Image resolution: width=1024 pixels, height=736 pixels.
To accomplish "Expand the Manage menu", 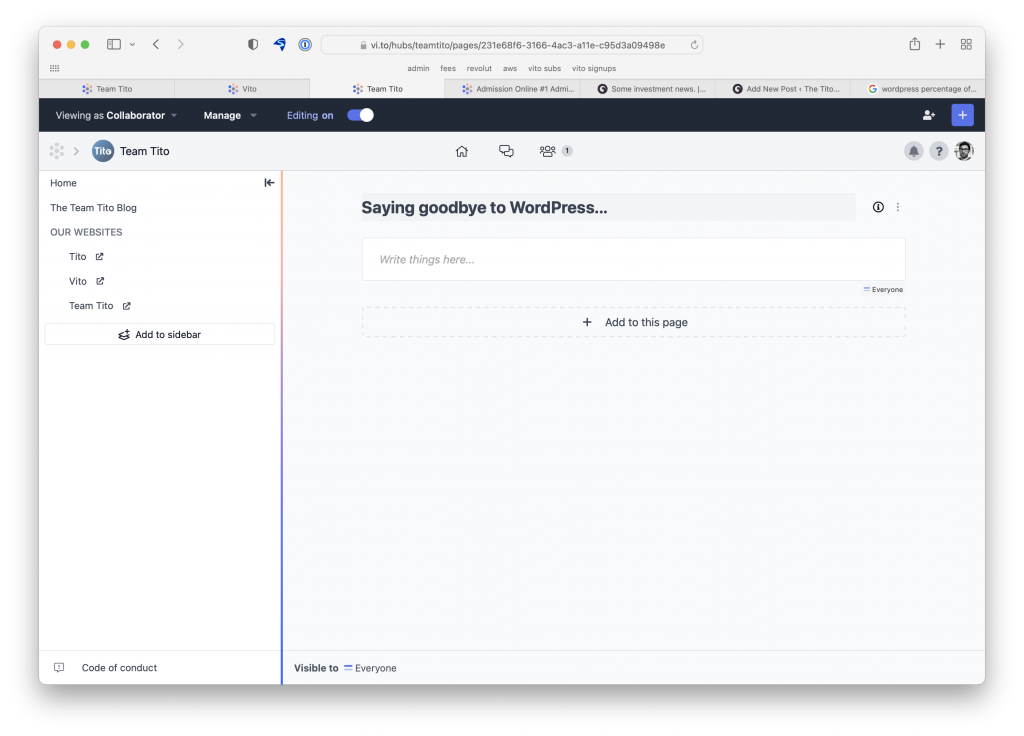I will point(230,116).
